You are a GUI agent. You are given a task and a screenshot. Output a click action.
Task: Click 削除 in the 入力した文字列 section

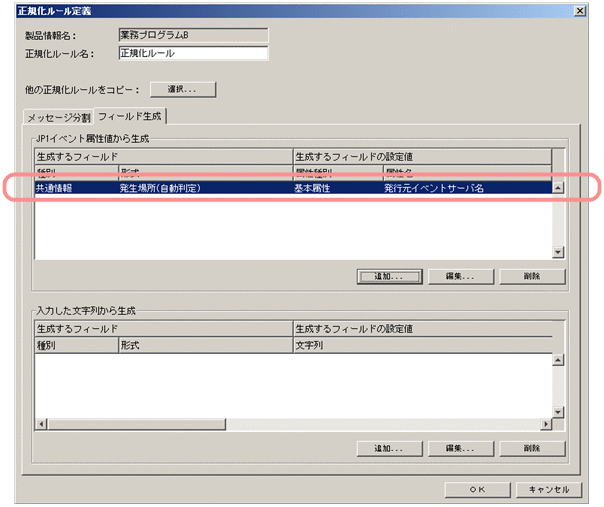(x=532, y=448)
